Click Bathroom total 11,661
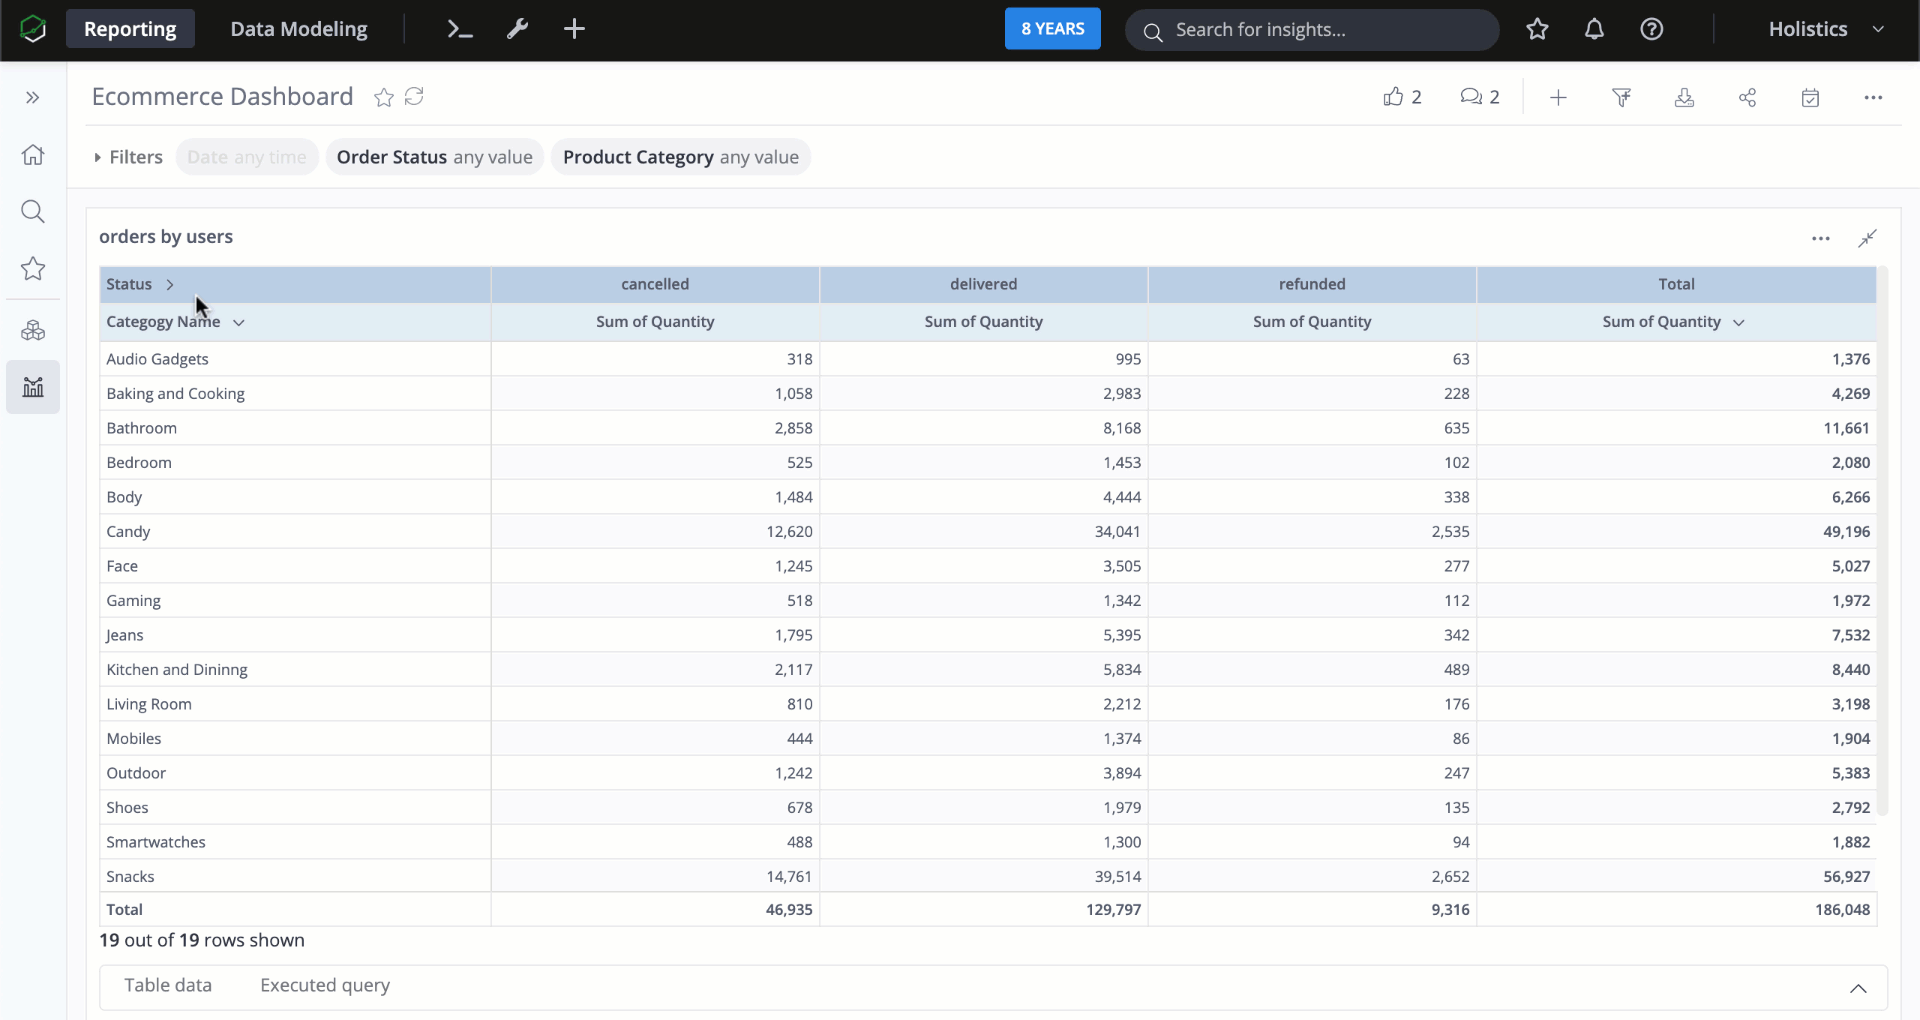 (x=1846, y=428)
